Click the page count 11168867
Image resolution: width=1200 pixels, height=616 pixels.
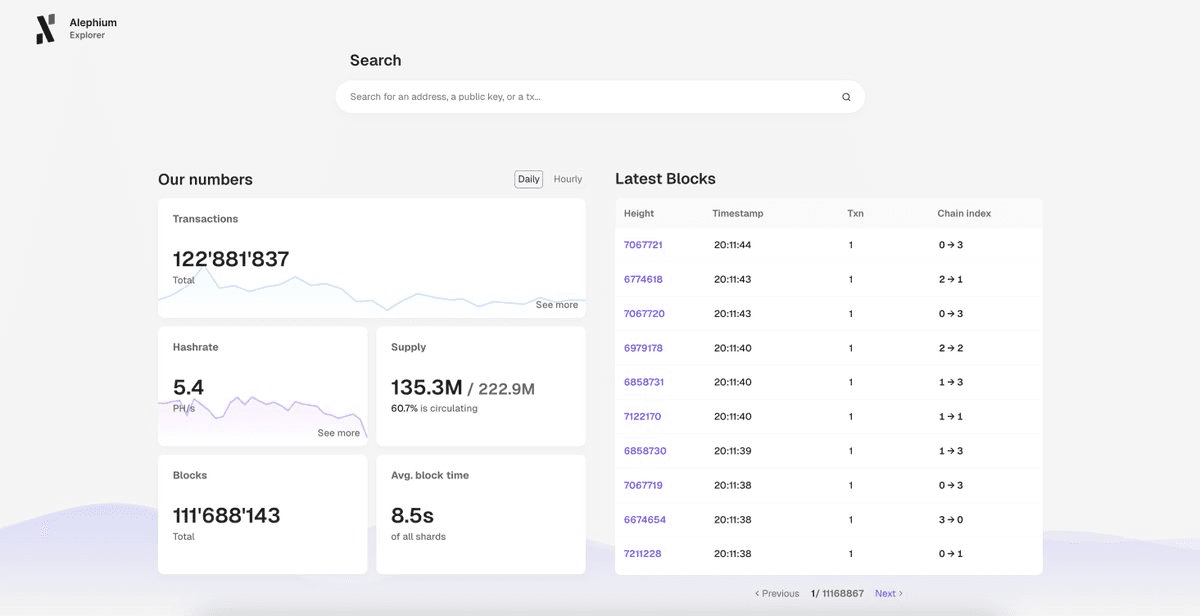point(843,593)
